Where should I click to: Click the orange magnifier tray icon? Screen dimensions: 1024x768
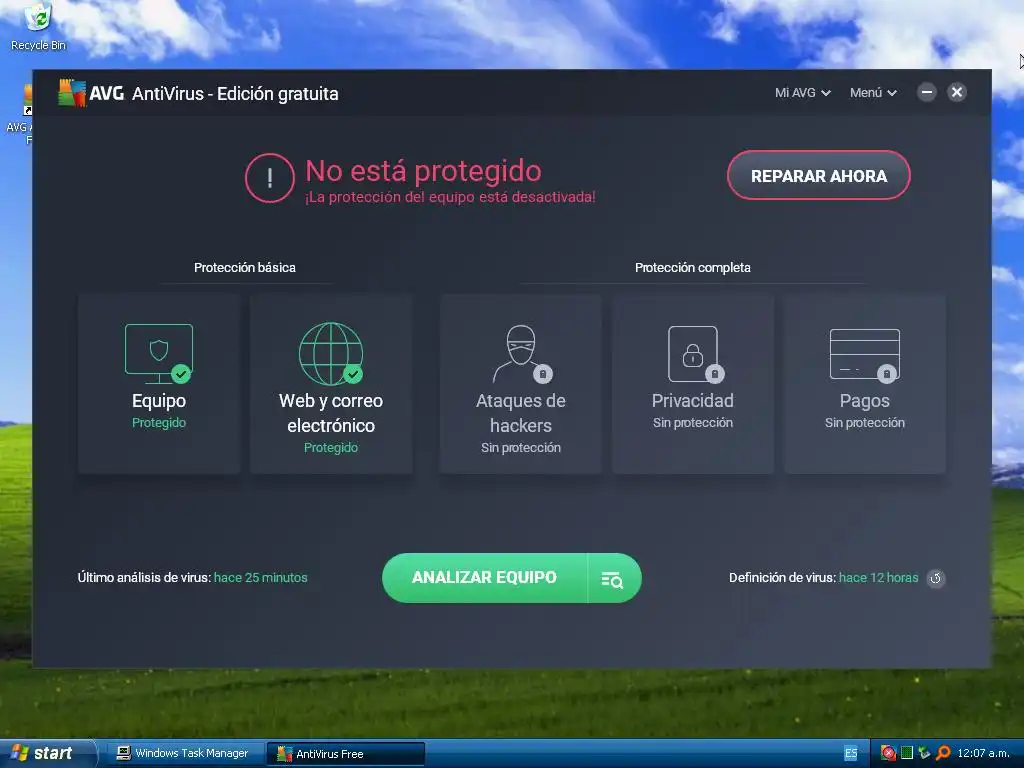pos(942,753)
